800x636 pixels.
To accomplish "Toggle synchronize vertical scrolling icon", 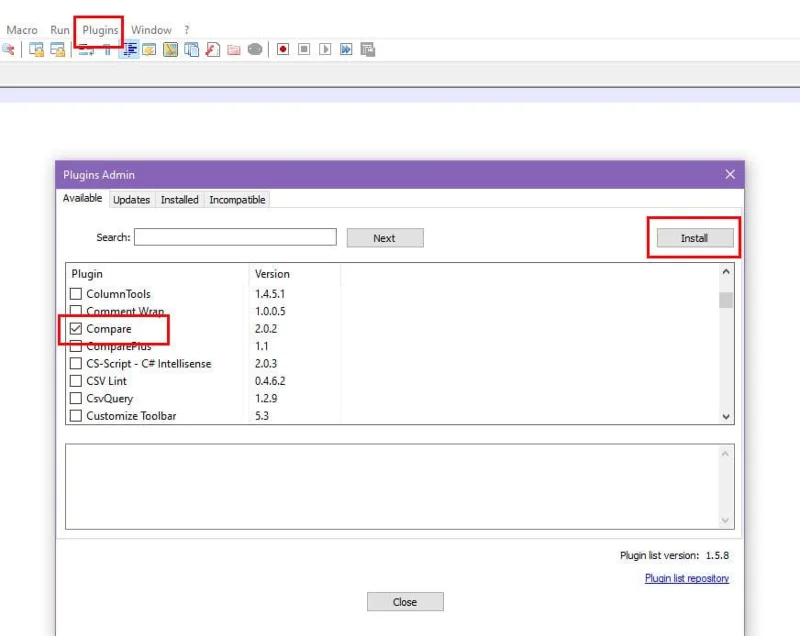I will coord(36,49).
